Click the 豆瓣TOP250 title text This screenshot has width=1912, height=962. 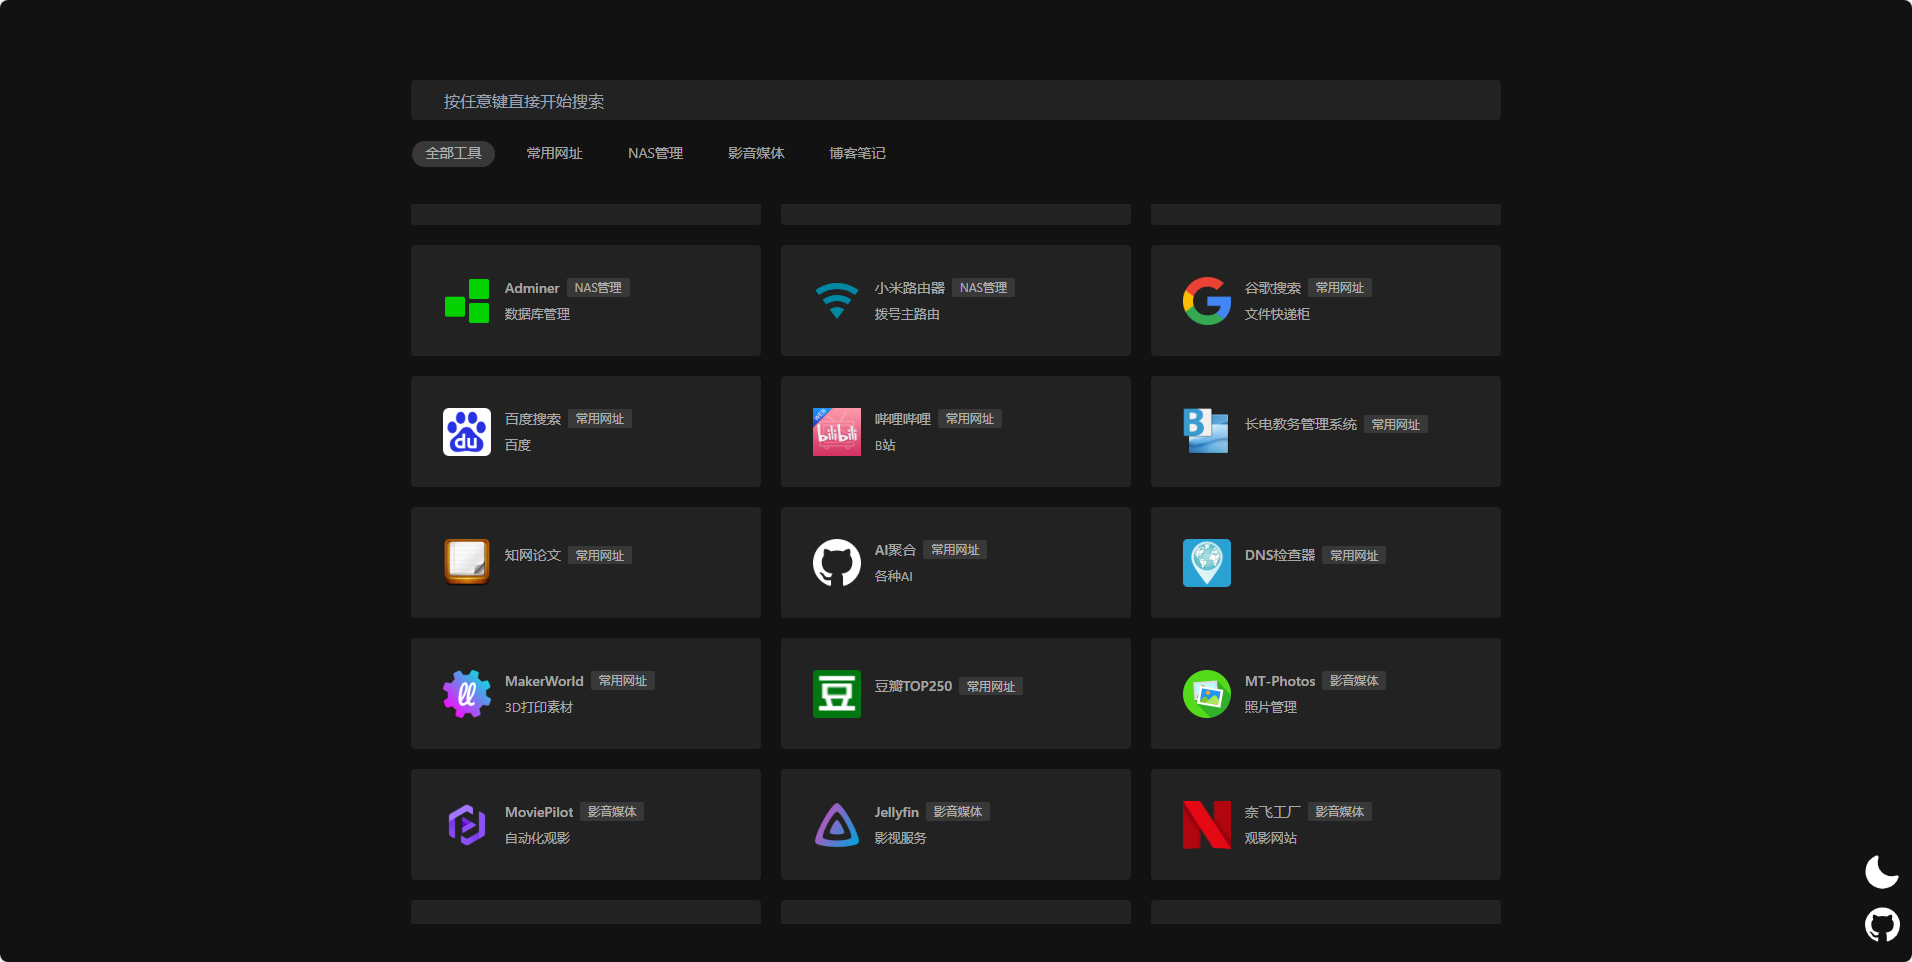914,686
